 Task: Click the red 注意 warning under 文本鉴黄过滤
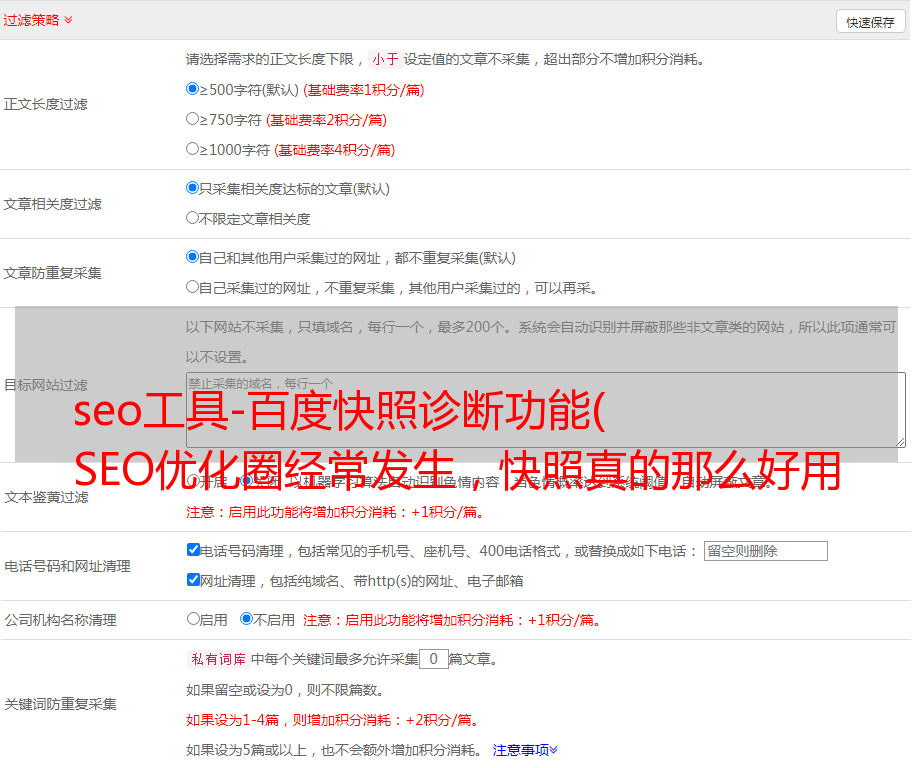coord(335,512)
